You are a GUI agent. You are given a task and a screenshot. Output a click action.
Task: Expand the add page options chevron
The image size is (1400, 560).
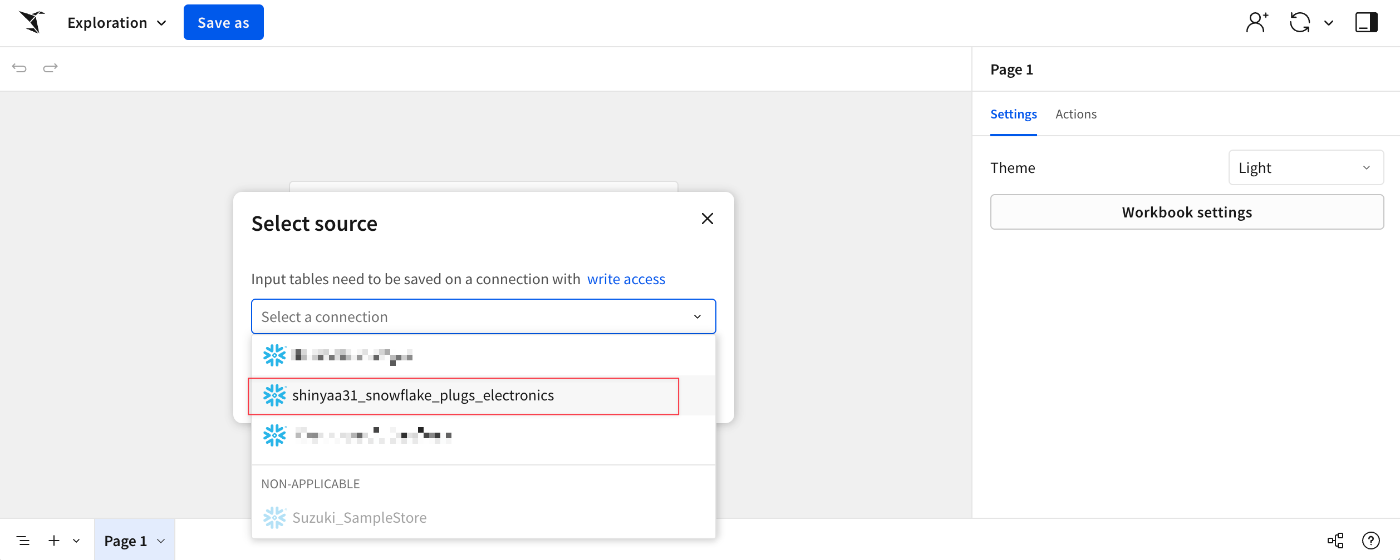[x=76, y=541]
